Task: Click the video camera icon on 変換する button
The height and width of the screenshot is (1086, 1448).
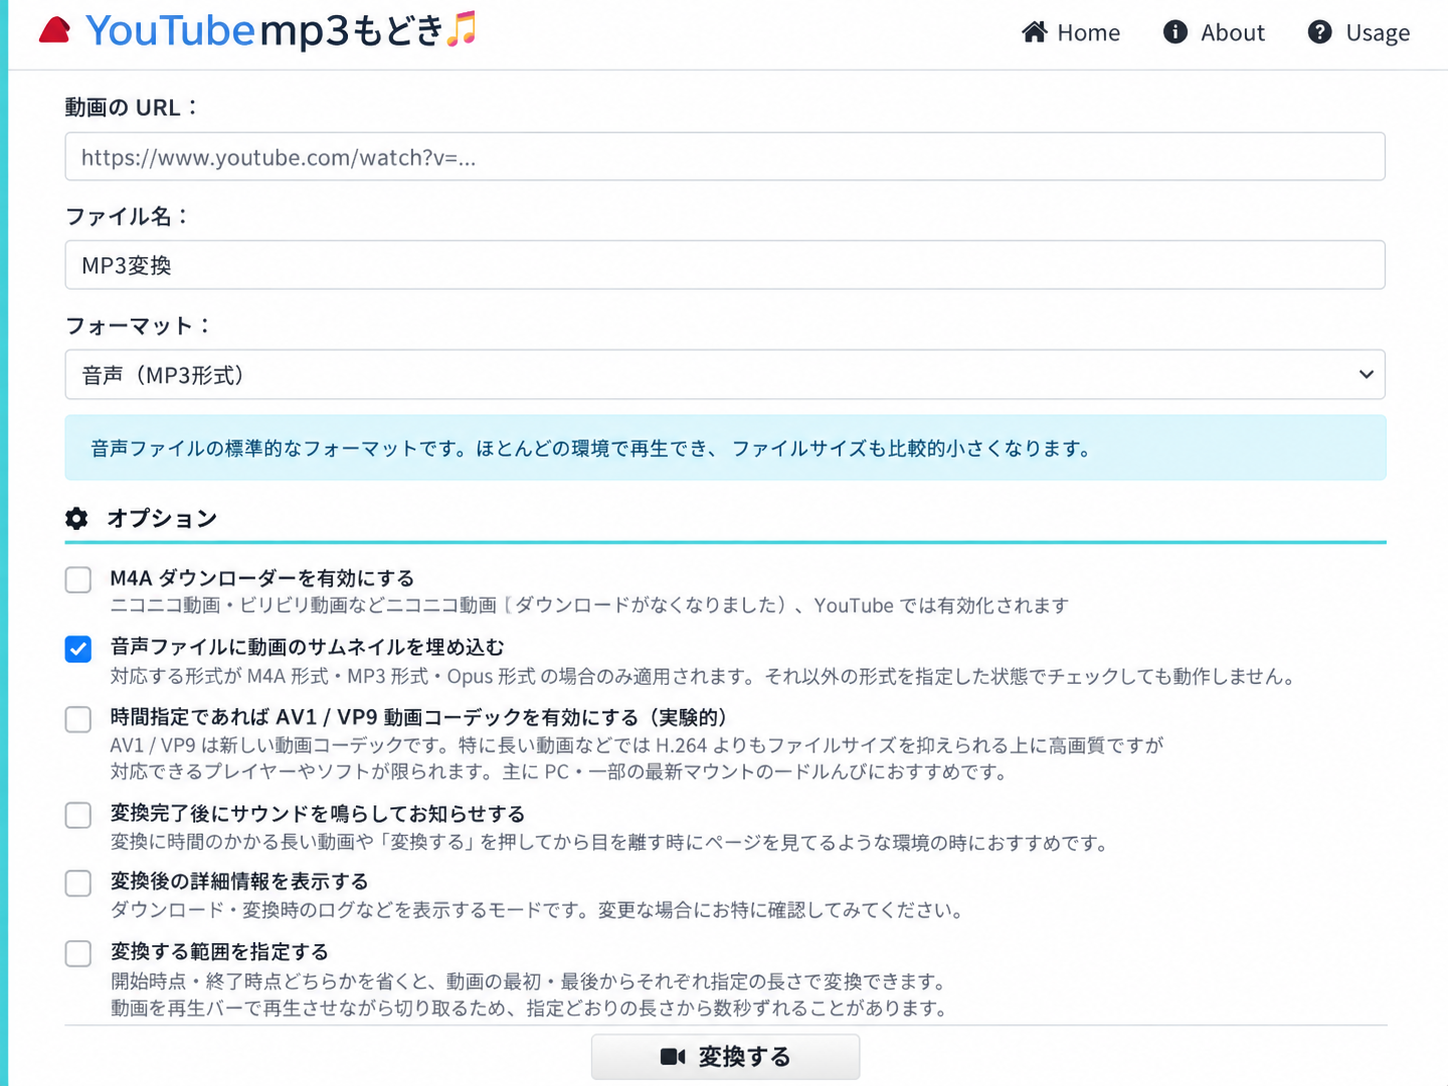Action: (673, 1057)
